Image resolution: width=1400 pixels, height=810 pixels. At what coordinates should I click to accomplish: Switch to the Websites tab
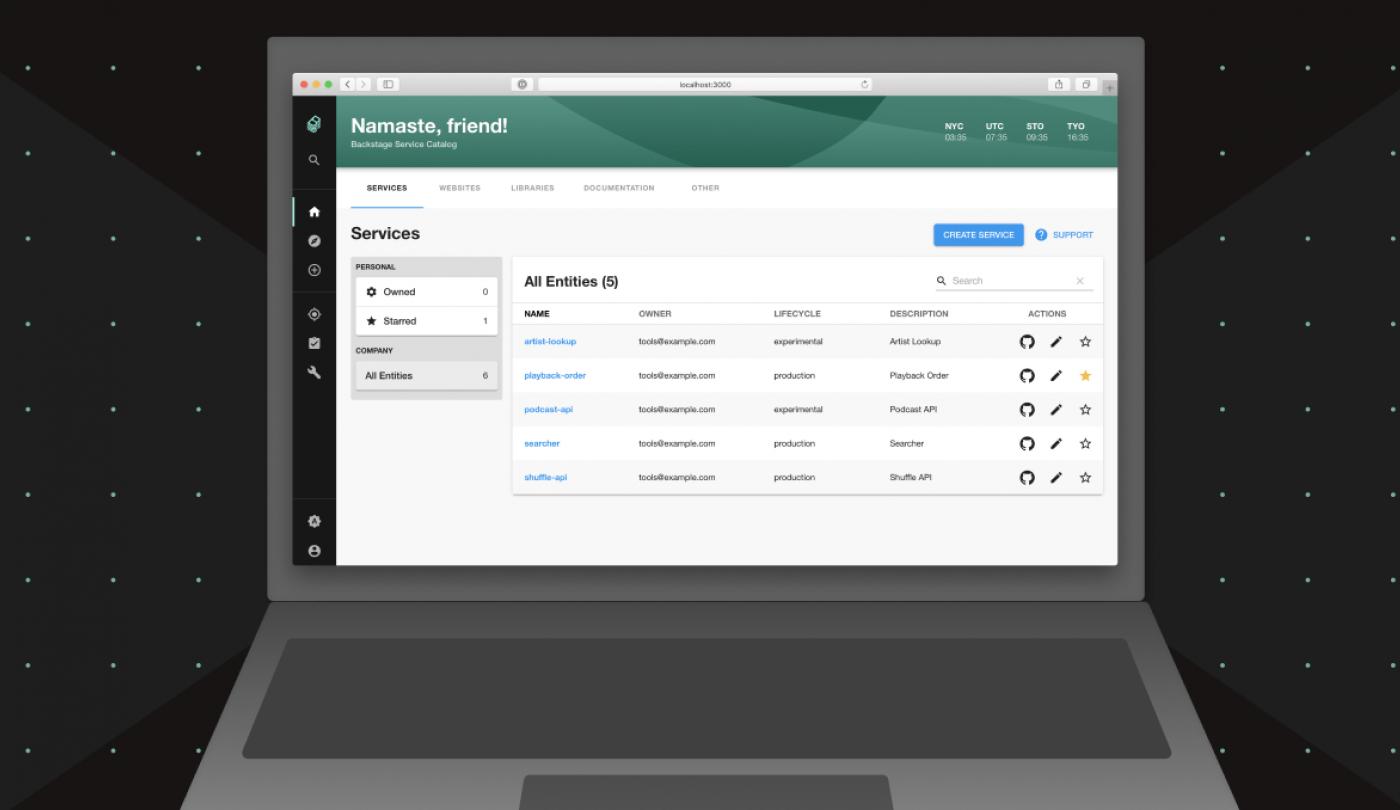click(x=459, y=188)
